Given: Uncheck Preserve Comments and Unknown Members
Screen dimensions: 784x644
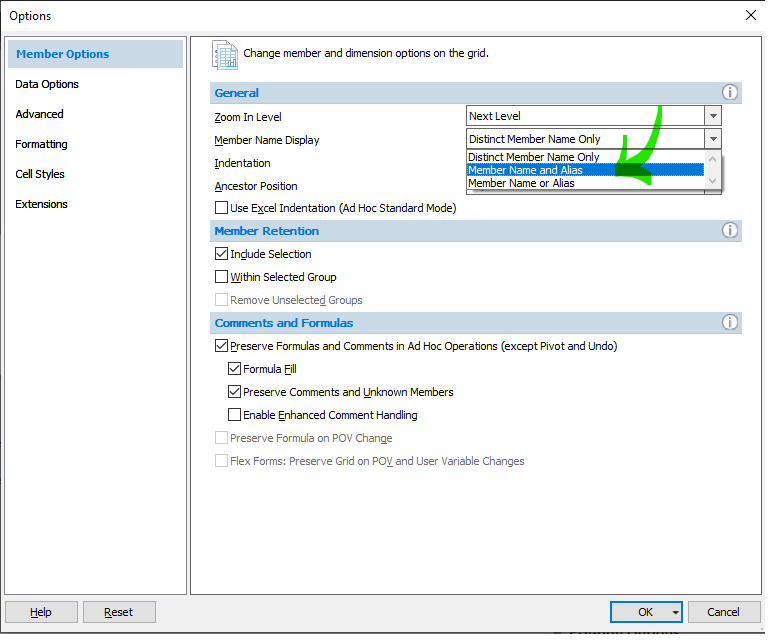Looking at the screenshot, I should point(234,392).
